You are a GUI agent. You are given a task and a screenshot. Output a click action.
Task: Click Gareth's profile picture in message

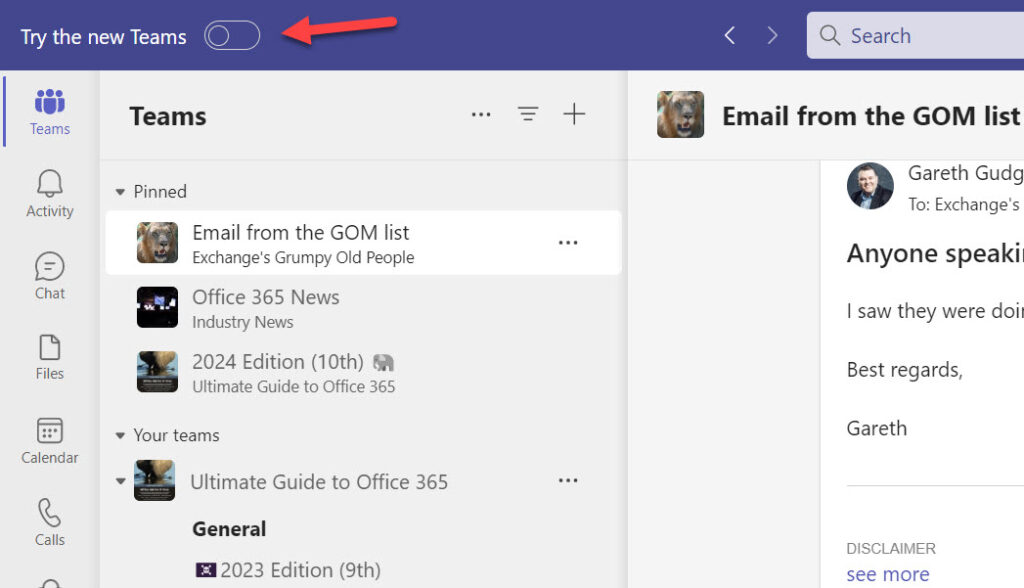pos(870,186)
